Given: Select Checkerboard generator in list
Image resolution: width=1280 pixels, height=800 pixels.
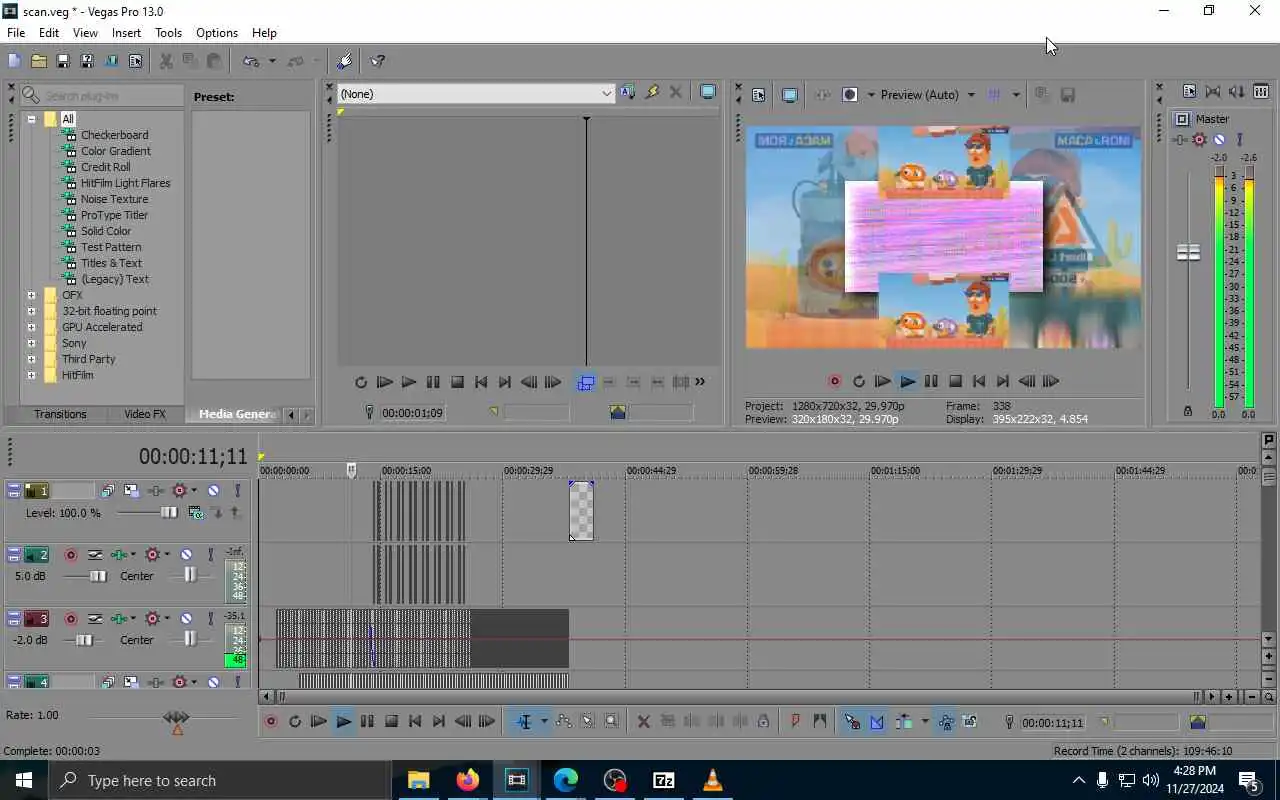Looking at the screenshot, I should click(114, 135).
